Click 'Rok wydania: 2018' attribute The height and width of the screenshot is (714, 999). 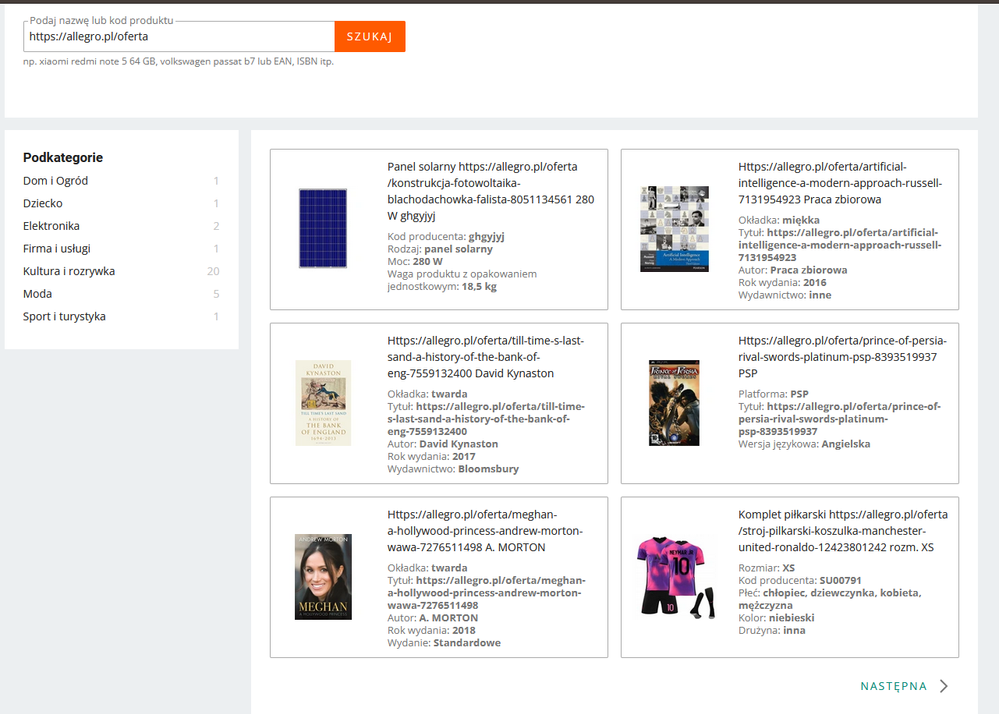431,630
